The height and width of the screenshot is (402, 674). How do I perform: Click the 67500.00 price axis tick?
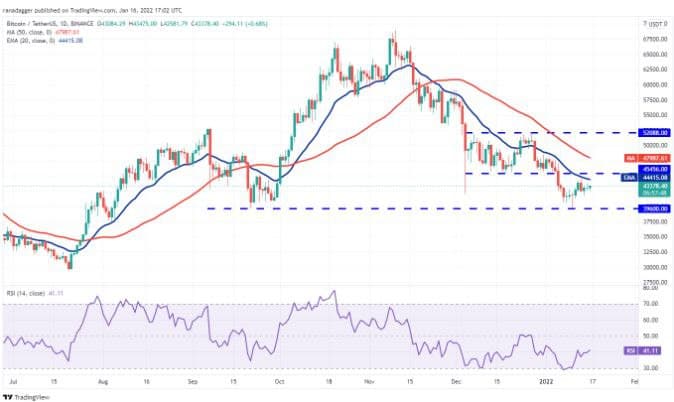[655, 39]
